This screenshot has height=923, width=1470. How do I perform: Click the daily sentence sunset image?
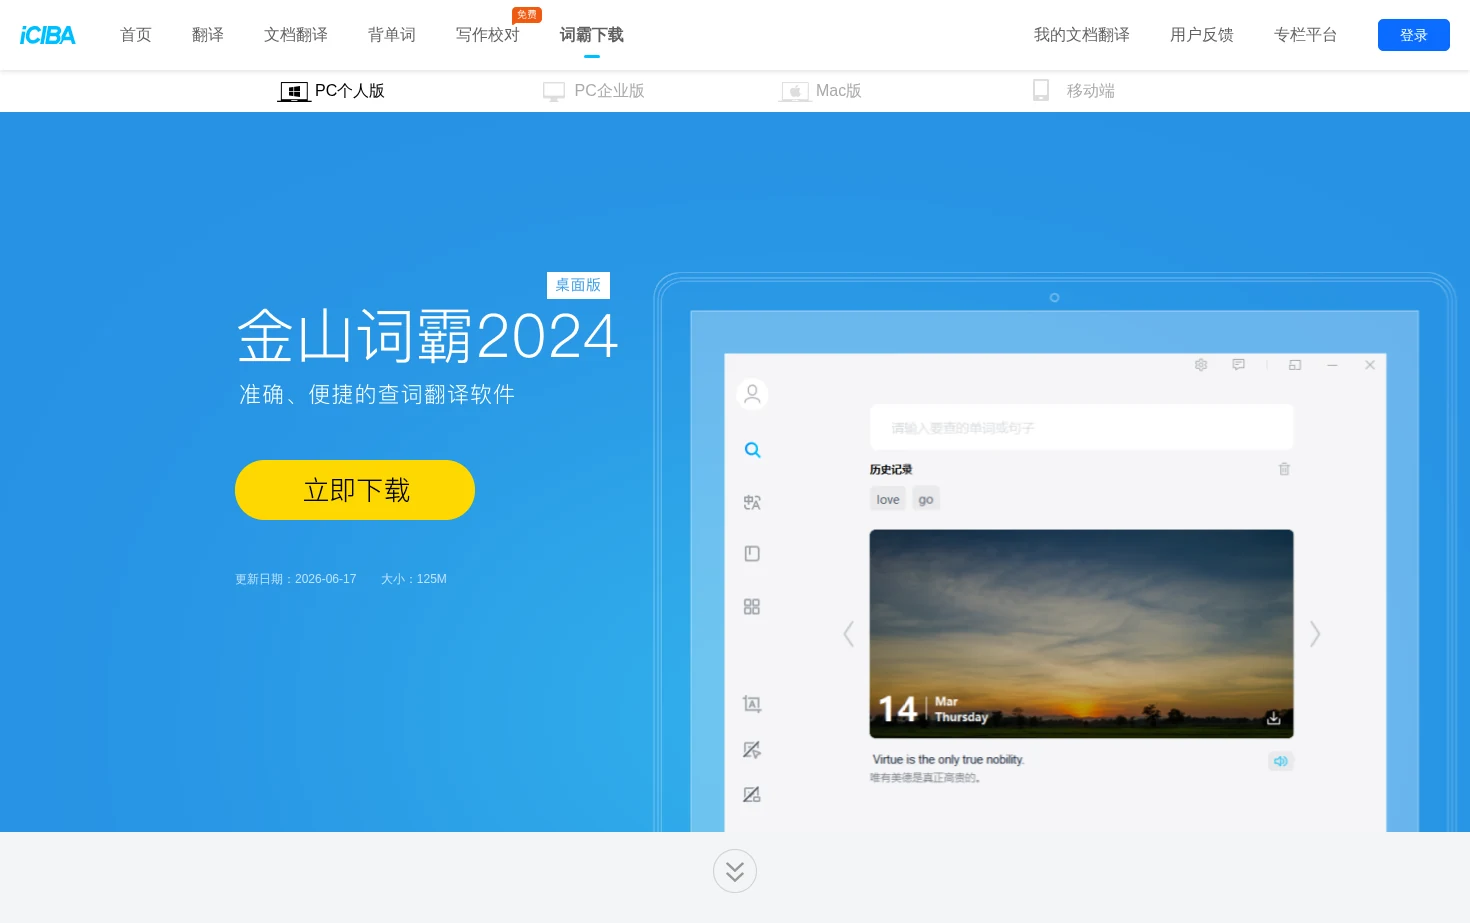[x=1081, y=634]
